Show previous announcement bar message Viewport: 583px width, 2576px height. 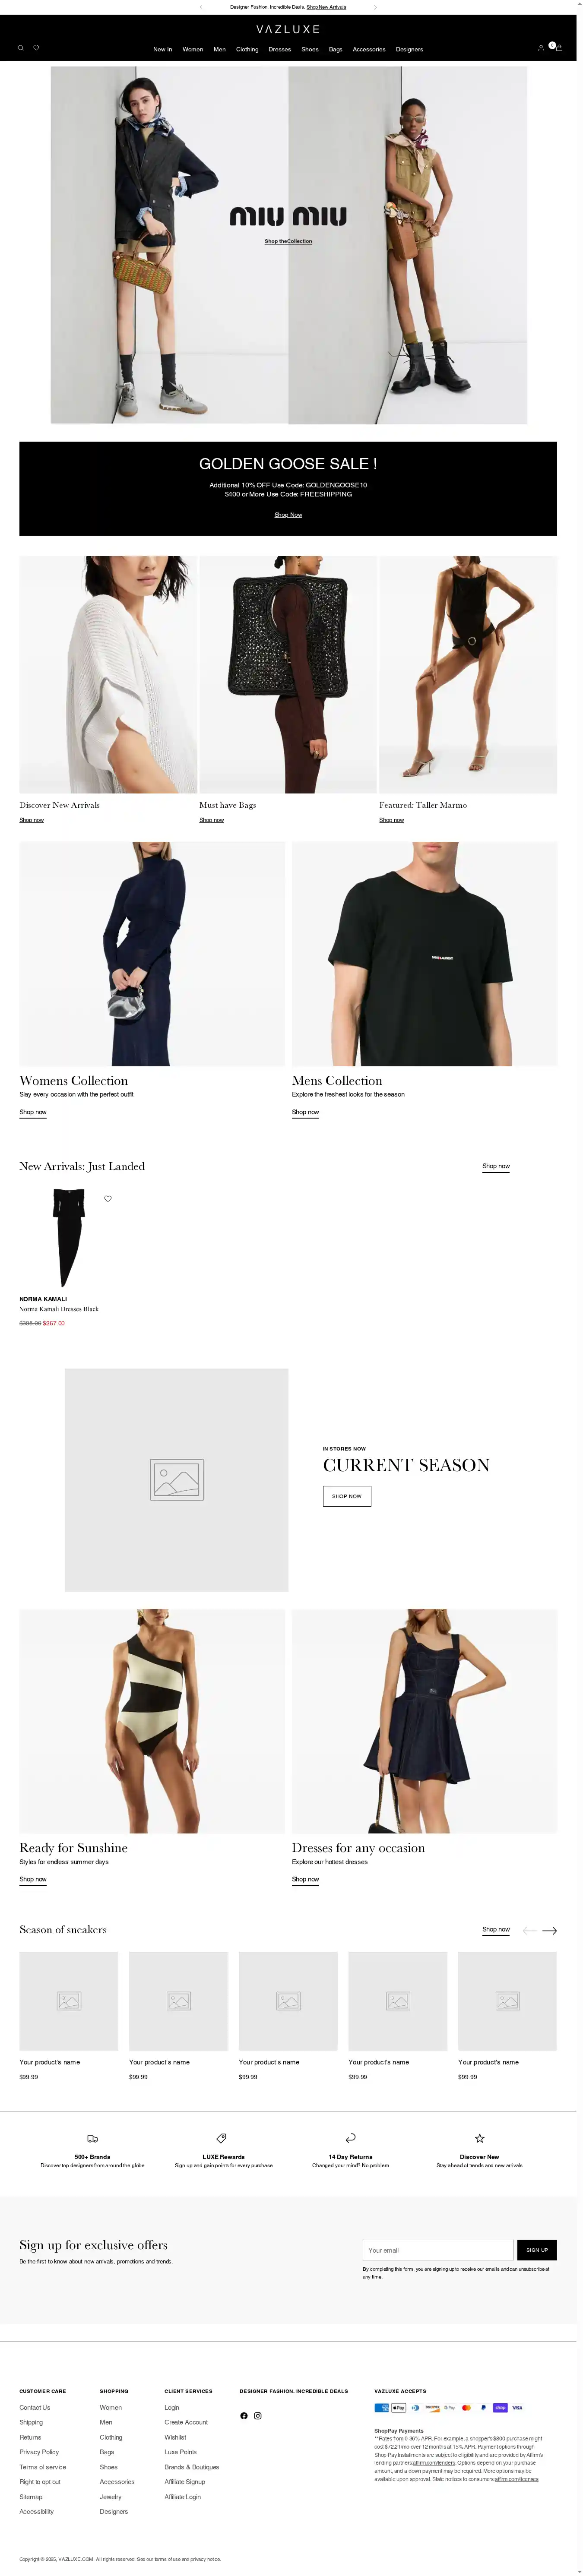pos(201,7)
